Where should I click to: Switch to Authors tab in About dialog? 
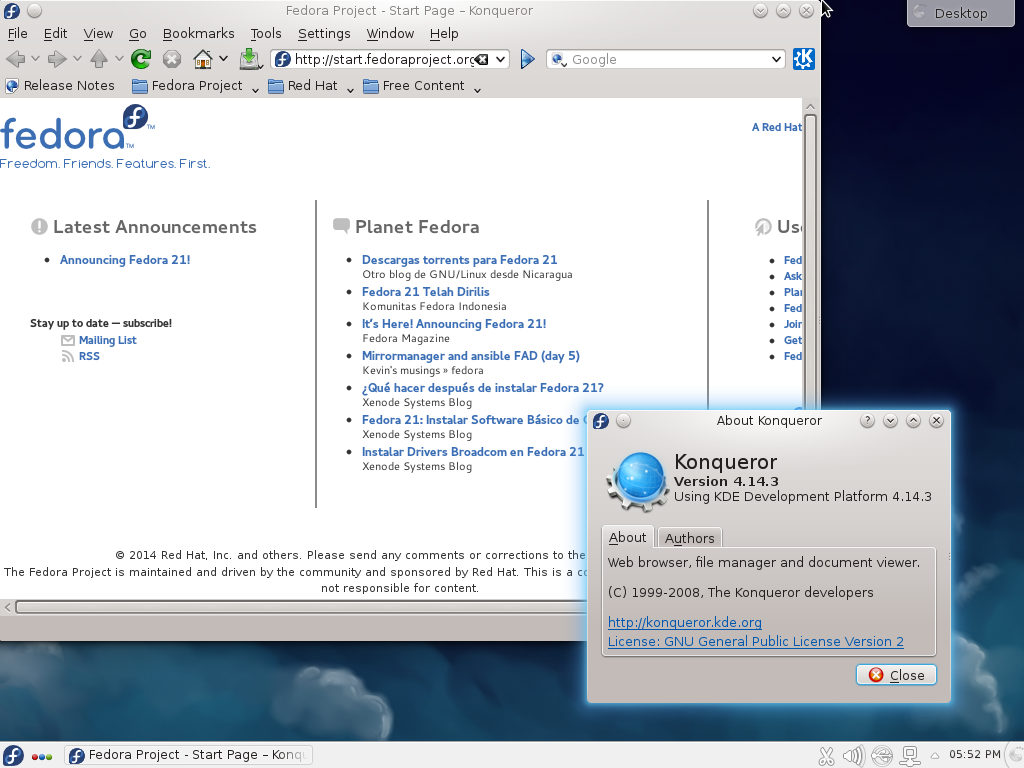[x=690, y=538]
